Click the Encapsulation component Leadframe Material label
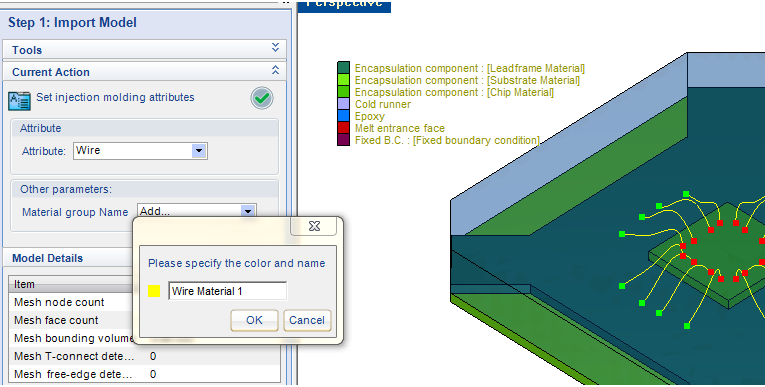The width and height of the screenshot is (765, 387). pos(470,68)
